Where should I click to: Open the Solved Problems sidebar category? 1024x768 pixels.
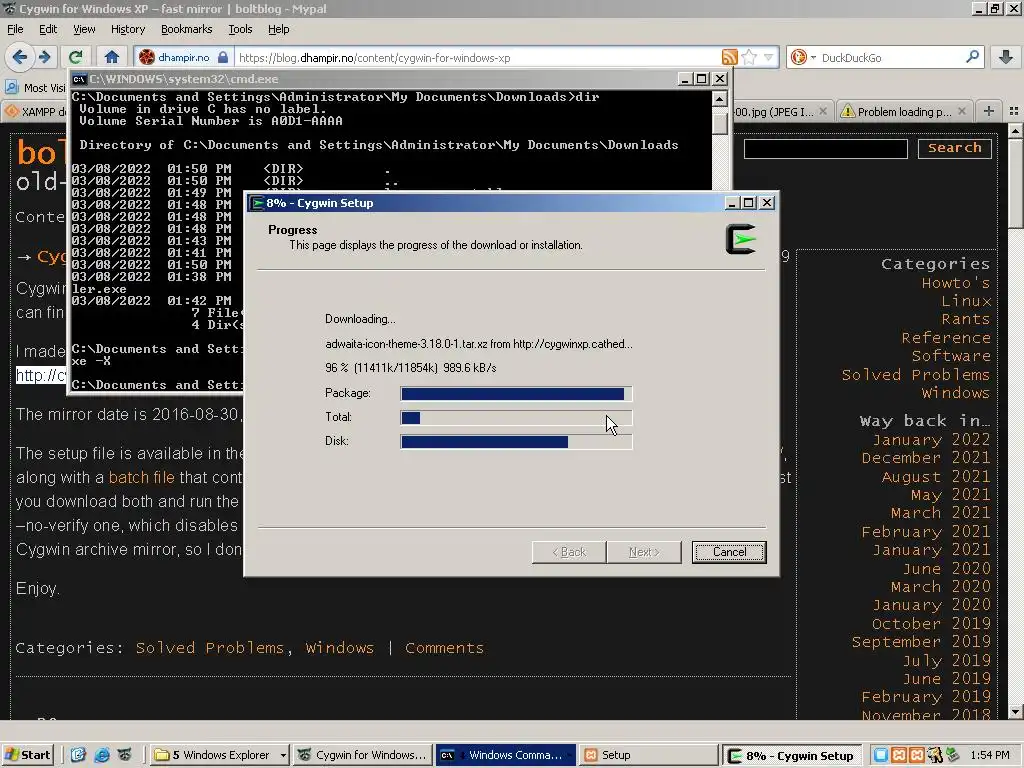(x=916, y=375)
